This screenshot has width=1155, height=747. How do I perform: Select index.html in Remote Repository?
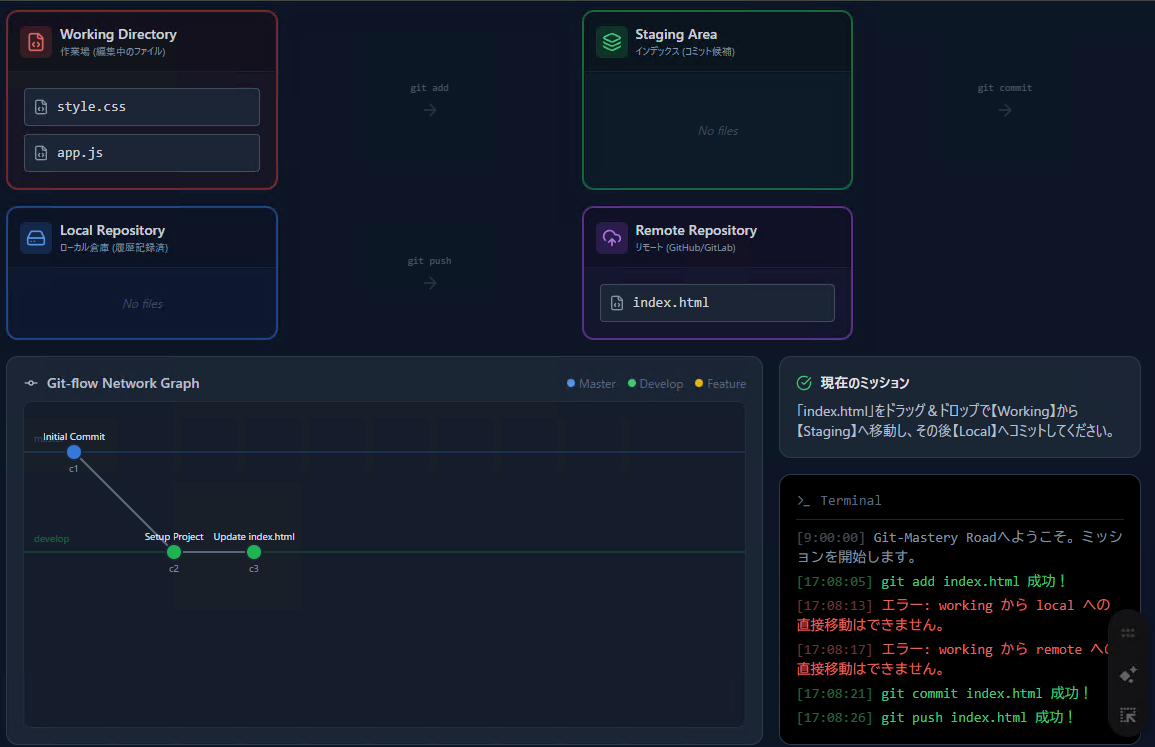(717, 303)
